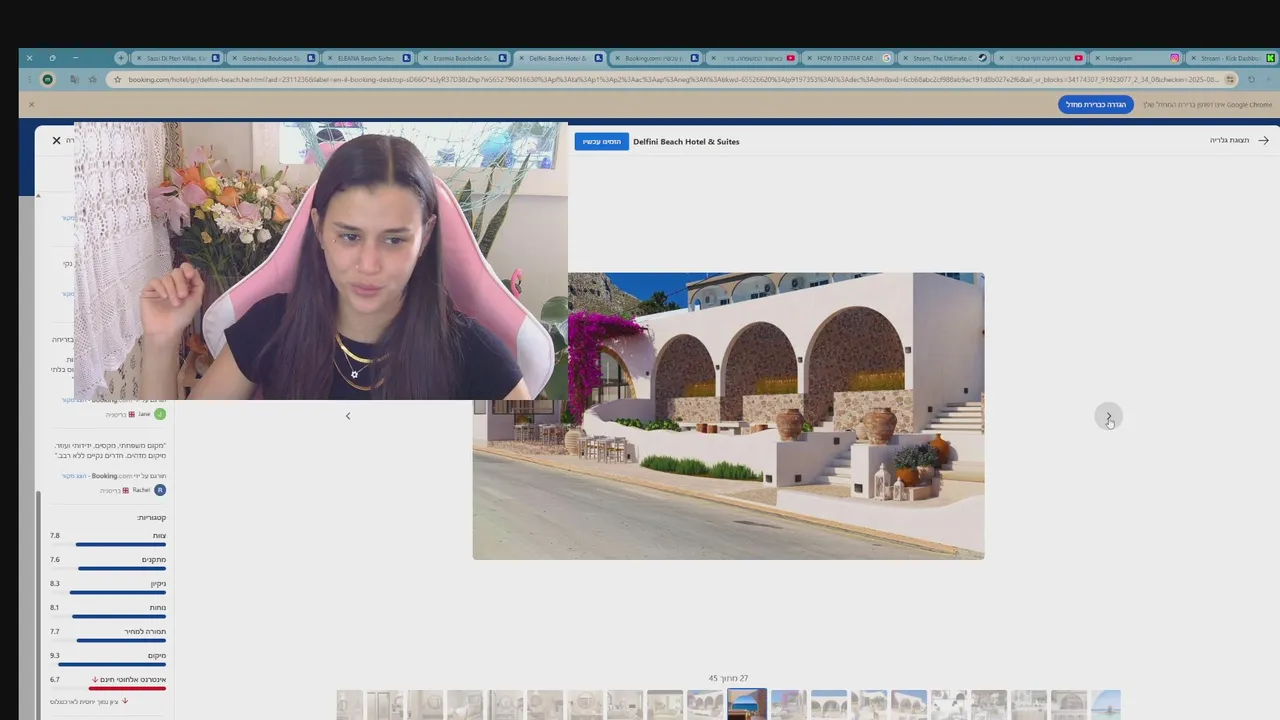Image resolution: width=1280 pixels, height=720 pixels.
Task: Click reviewer Jane's green avatar icon
Action: tap(160, 414)
